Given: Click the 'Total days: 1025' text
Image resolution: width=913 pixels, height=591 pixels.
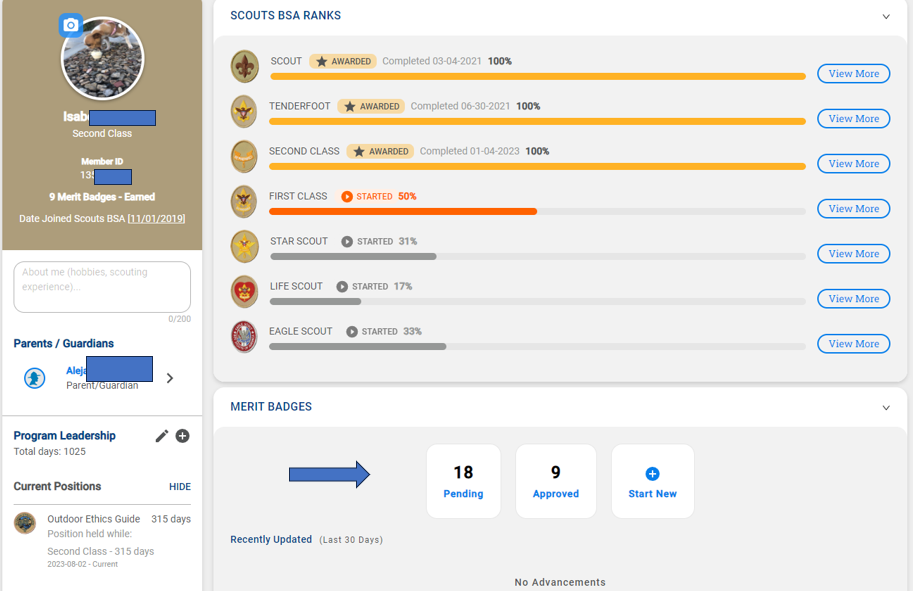Looking at the screenshot, I should point(49,452).
